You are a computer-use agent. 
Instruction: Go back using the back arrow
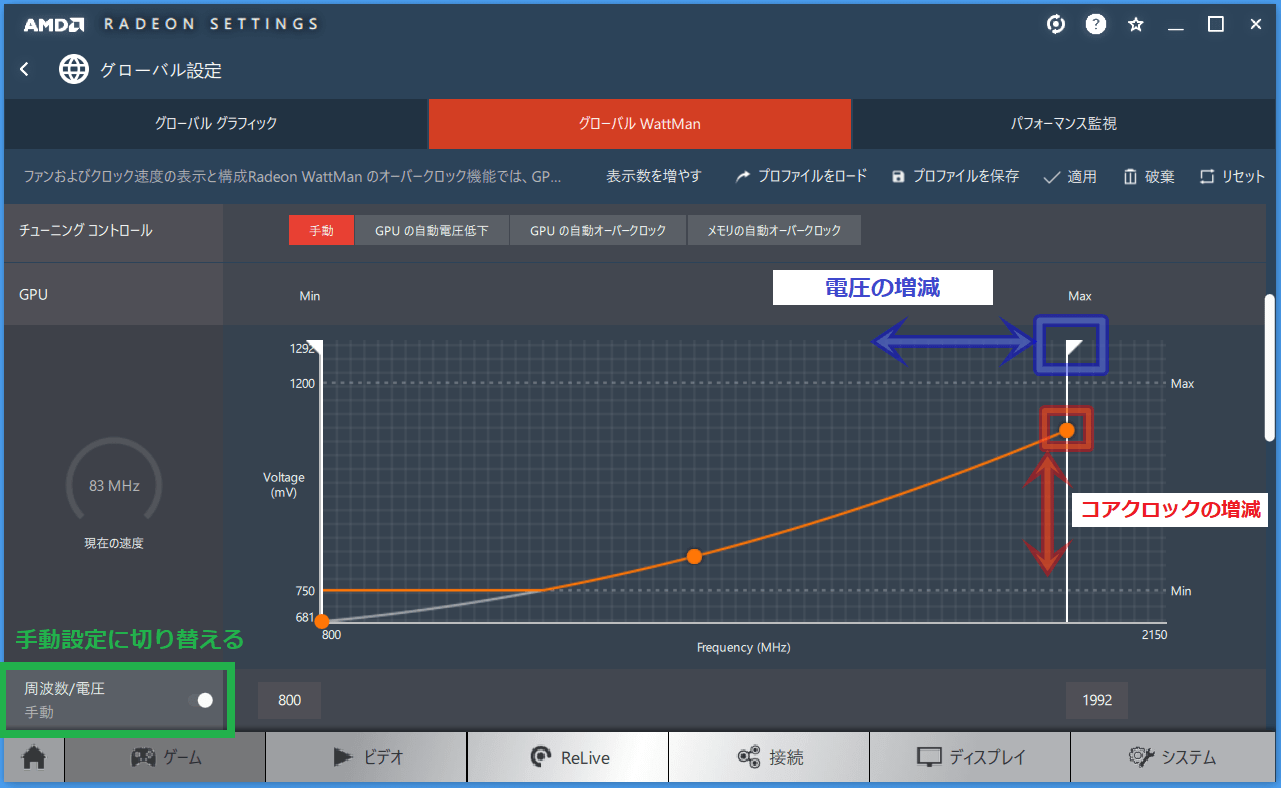pos(25,70)
